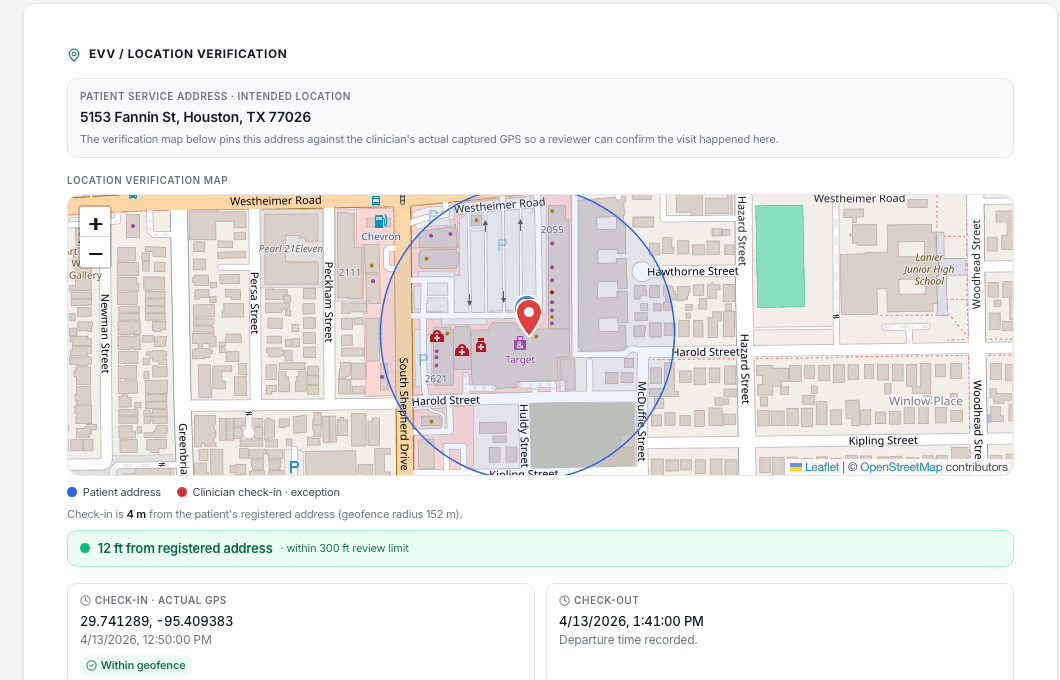Click the Clinician check-in · exception legend label

[x=266, y=492]
